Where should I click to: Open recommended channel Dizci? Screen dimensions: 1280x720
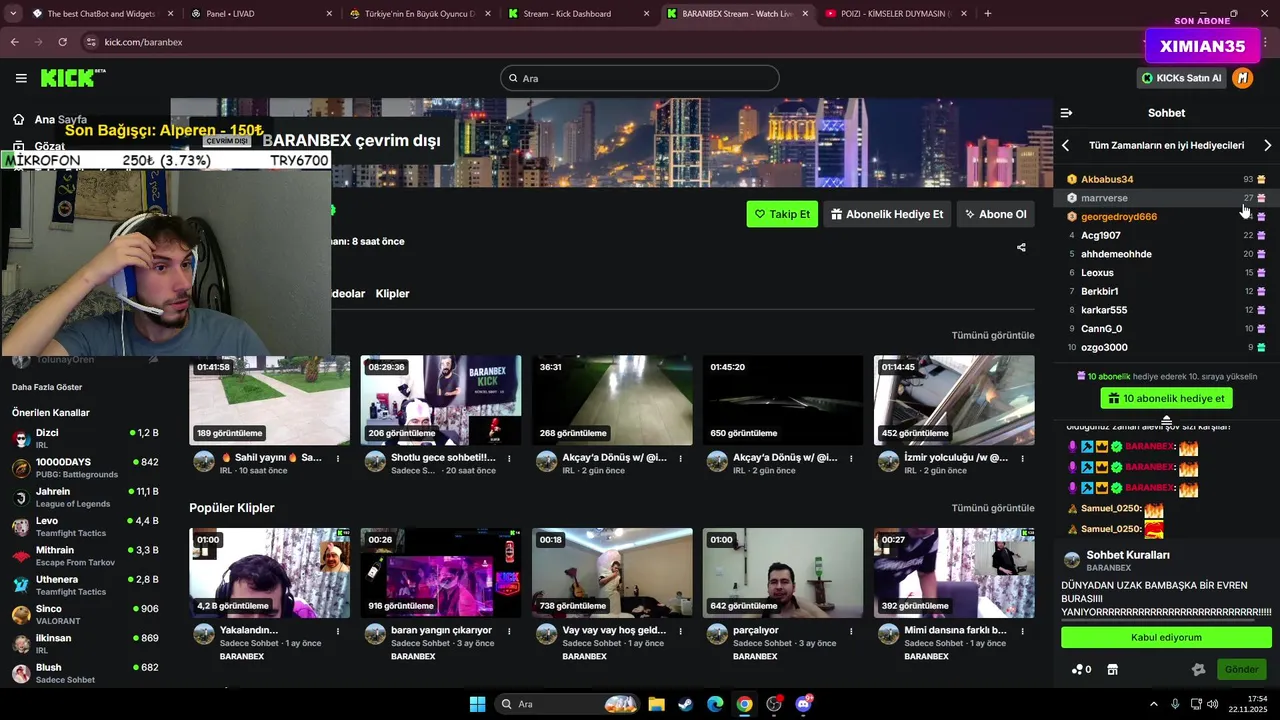[x=85, y=438]
